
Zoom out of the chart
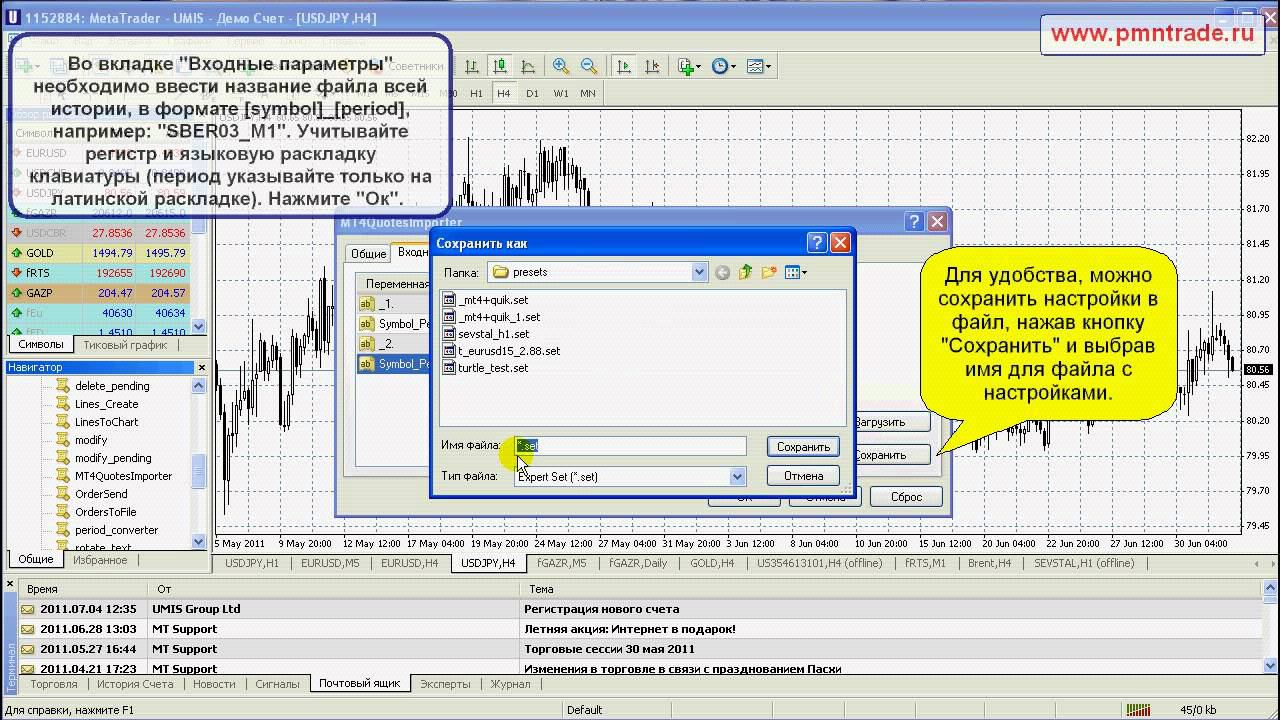click(589, 66)
